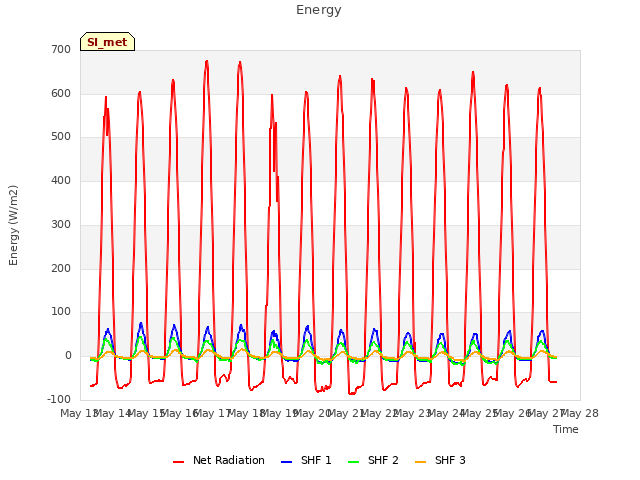Viewport: 640px width, 480px height.
Task: Select the SHF 2 legend entry
Action: [373, 460]
